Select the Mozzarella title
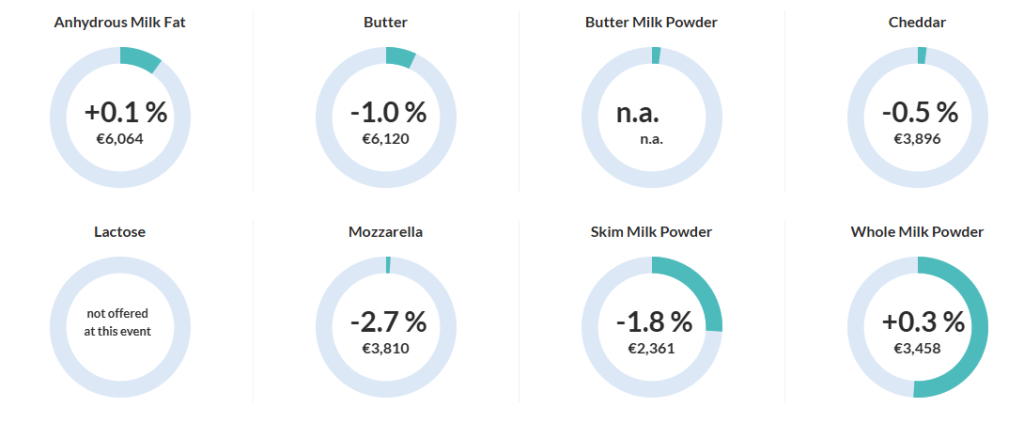The height and width of the screenshot is (423, 1024). click(386, 232)
